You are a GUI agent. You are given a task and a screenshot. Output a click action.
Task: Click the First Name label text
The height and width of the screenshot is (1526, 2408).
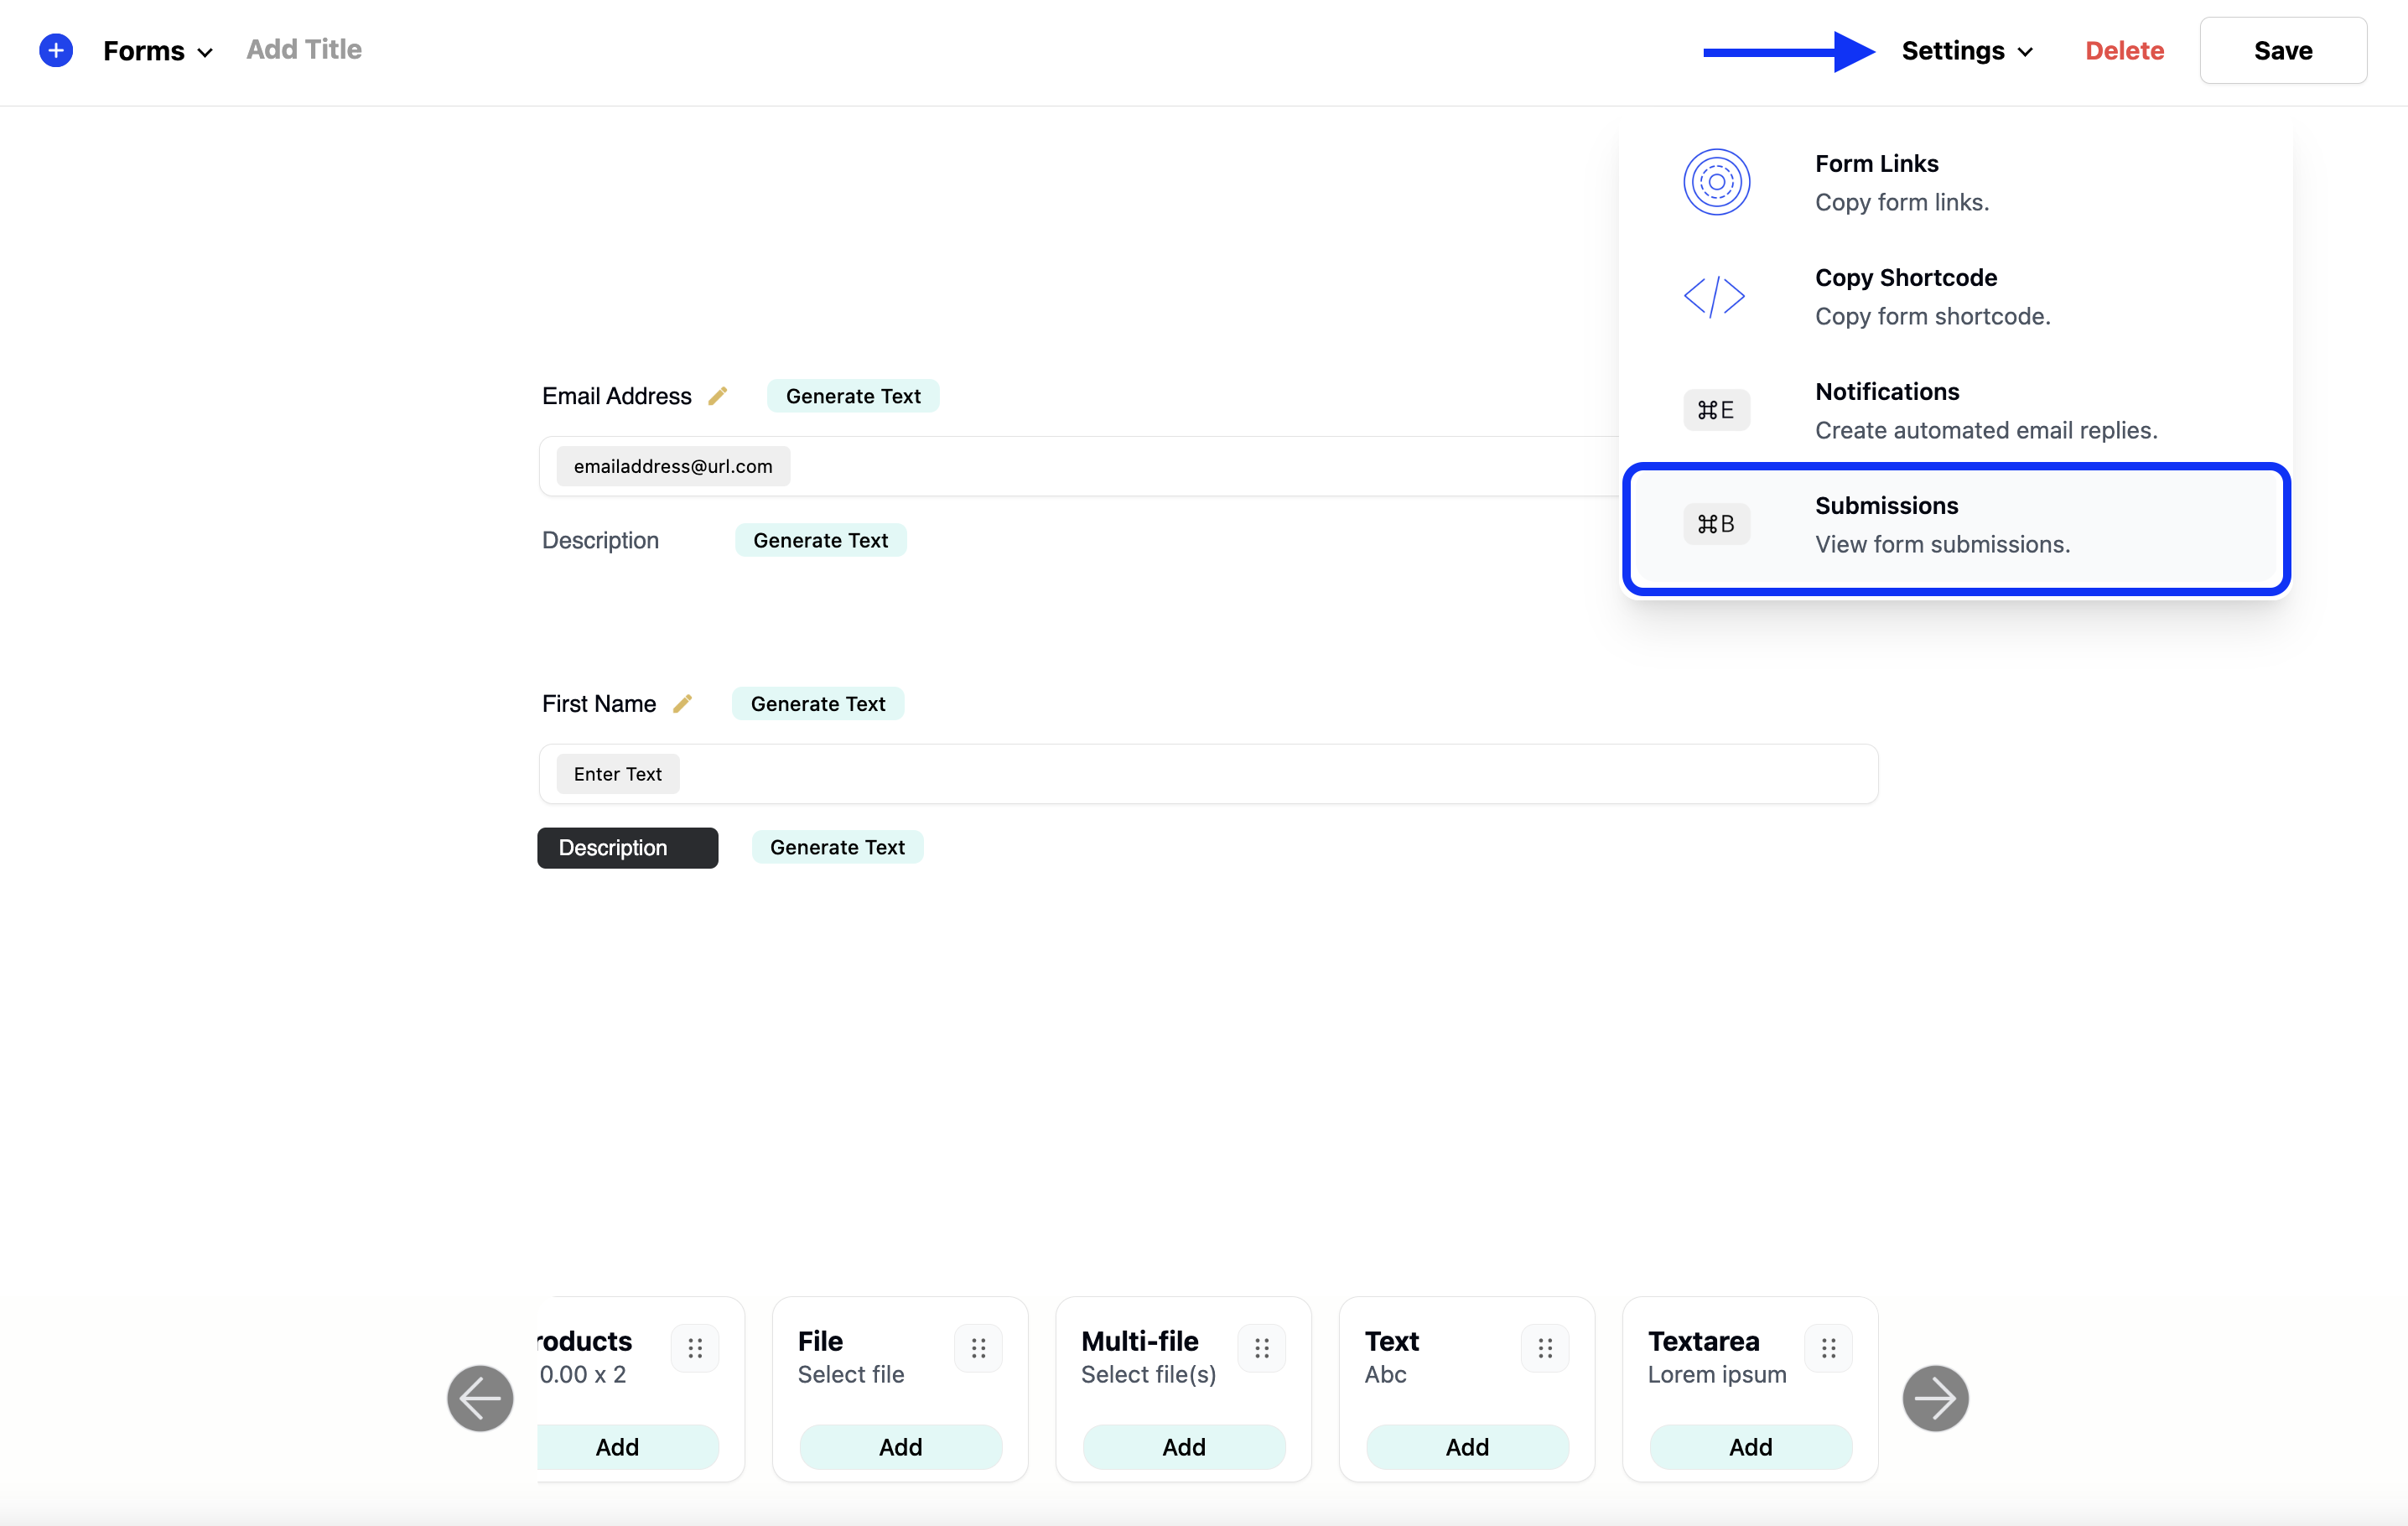[x=599, y=704]
